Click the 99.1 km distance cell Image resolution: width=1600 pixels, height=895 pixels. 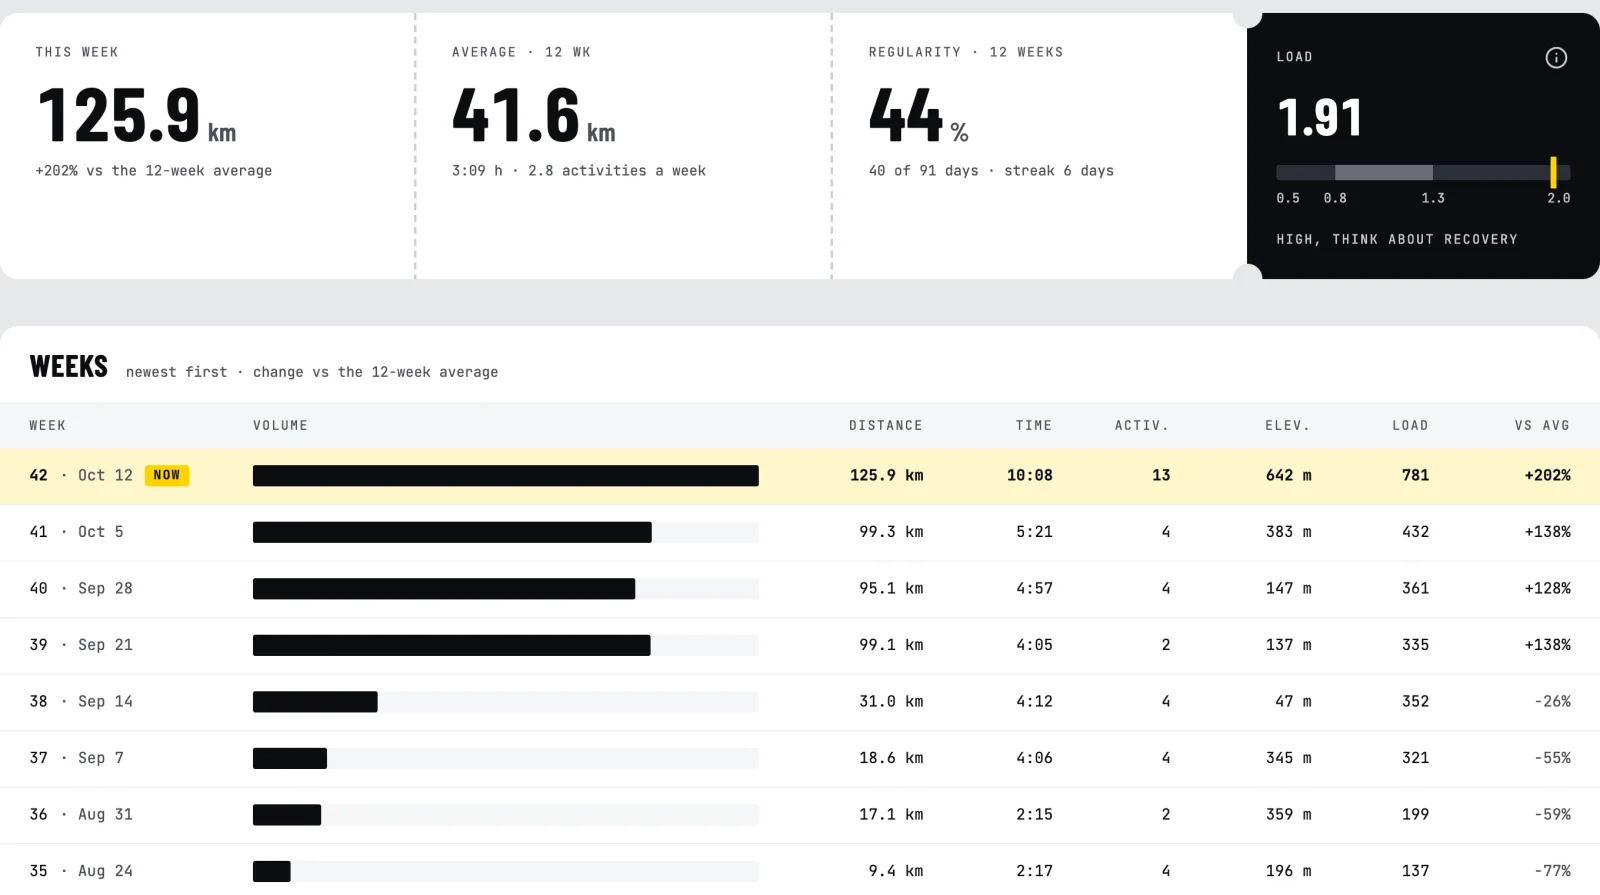point(891,645)
